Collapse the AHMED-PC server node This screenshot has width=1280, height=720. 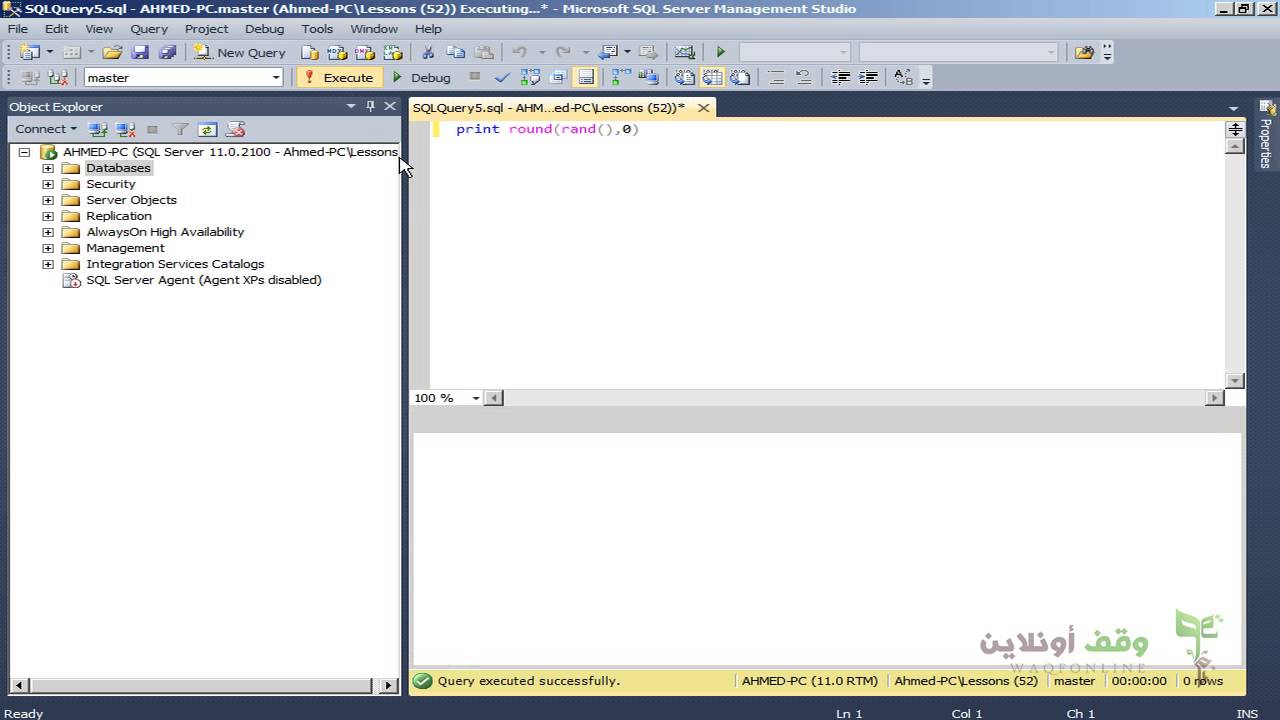coord(24,152)
